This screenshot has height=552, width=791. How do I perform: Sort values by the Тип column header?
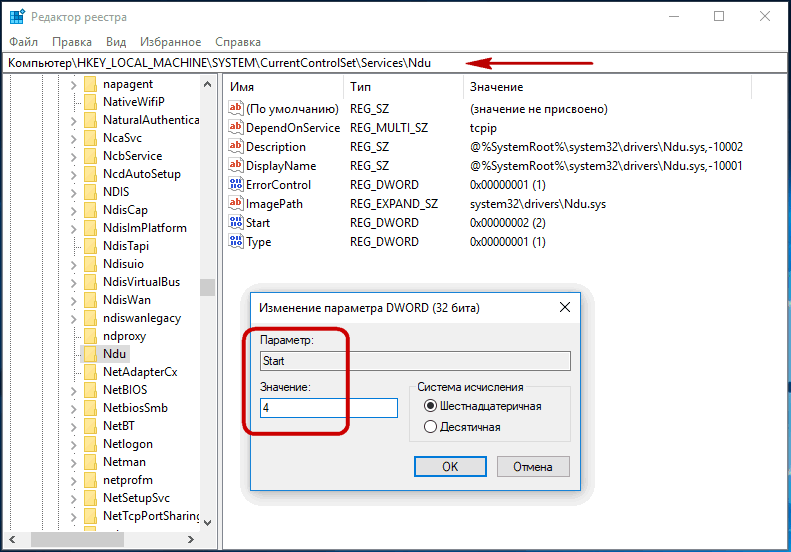click(x=404, y=87)
